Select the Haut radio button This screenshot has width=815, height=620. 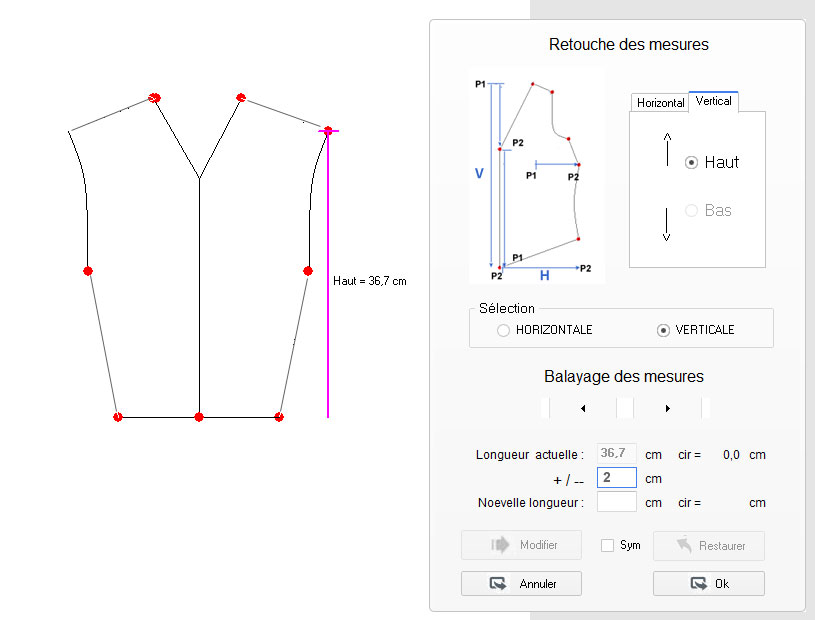pyautogui.click(x=691, y=162)
